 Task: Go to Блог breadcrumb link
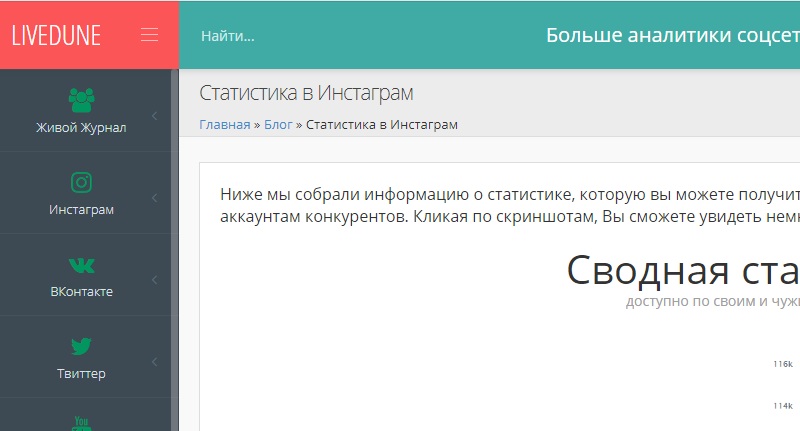pos(278,124)
